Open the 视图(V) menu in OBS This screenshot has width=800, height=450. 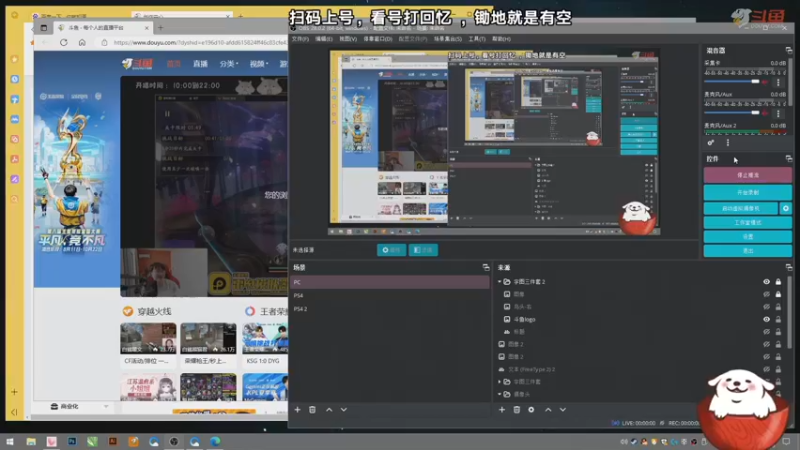point(348,39)
